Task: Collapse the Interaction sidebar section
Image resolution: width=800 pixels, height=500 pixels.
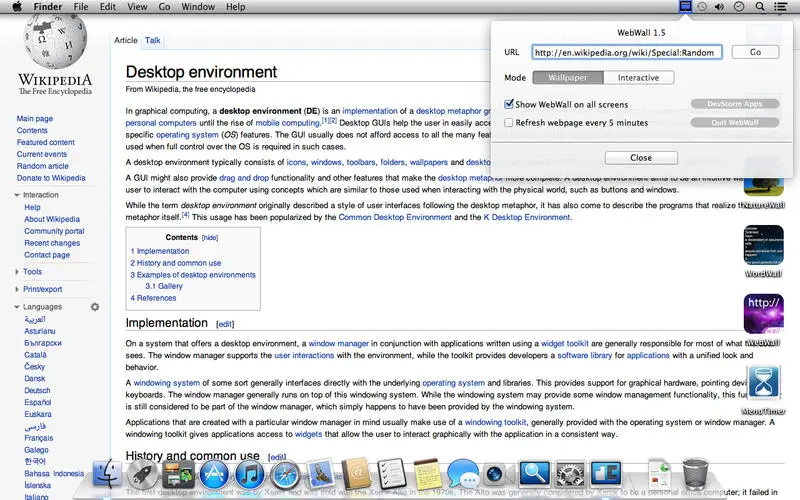Action: pyautogui.click(x=17, y=195)
